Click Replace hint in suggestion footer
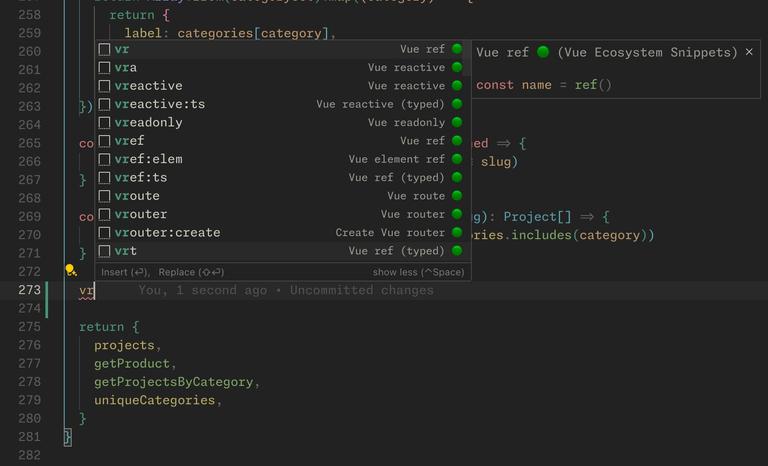The height and width of the screenshot is (466, 768). [191, 272]
